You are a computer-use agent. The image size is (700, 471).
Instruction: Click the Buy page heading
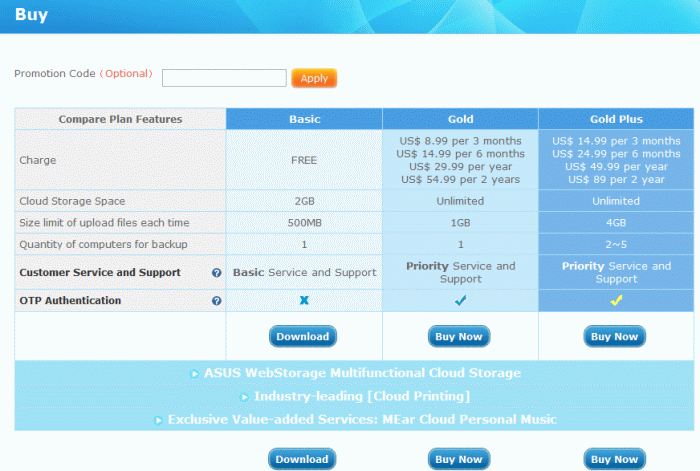(x=31, y=14)
